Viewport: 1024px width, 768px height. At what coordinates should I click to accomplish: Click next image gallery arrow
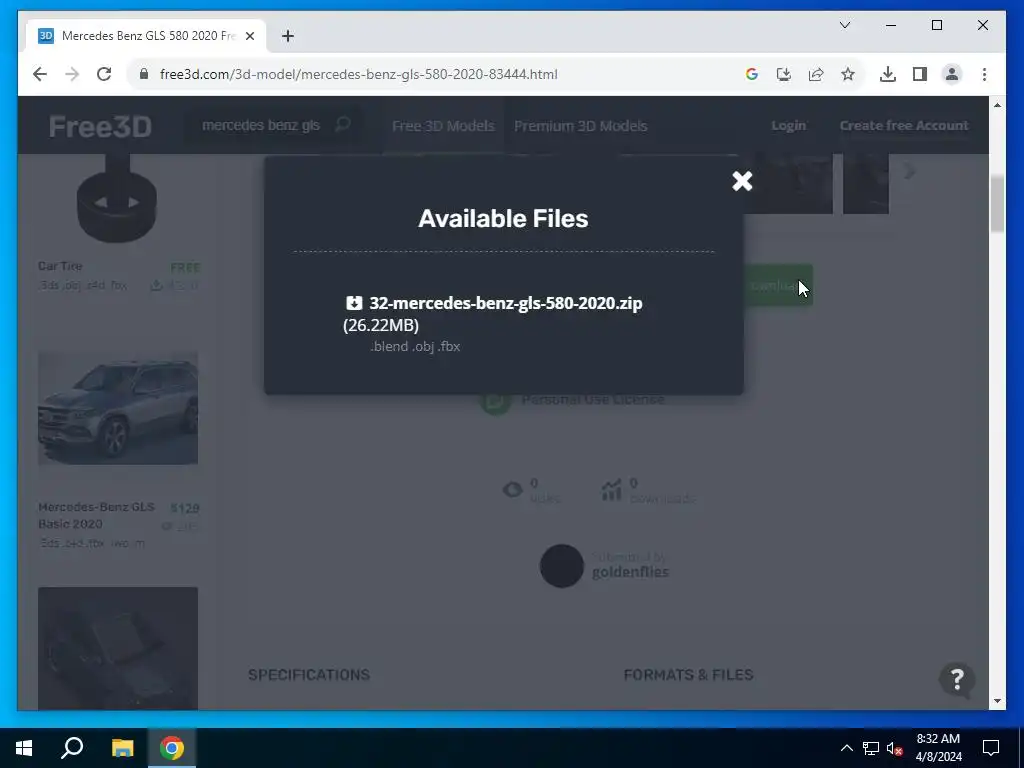pos(909,171)
